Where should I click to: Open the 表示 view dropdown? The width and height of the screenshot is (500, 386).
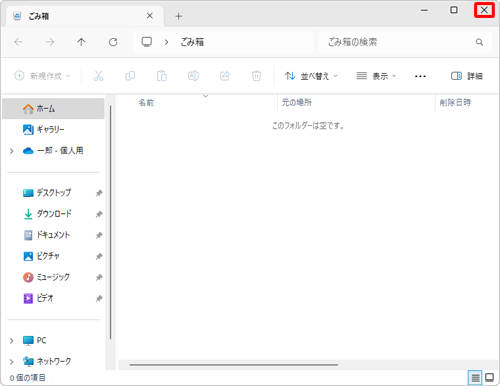coord(376,76)
